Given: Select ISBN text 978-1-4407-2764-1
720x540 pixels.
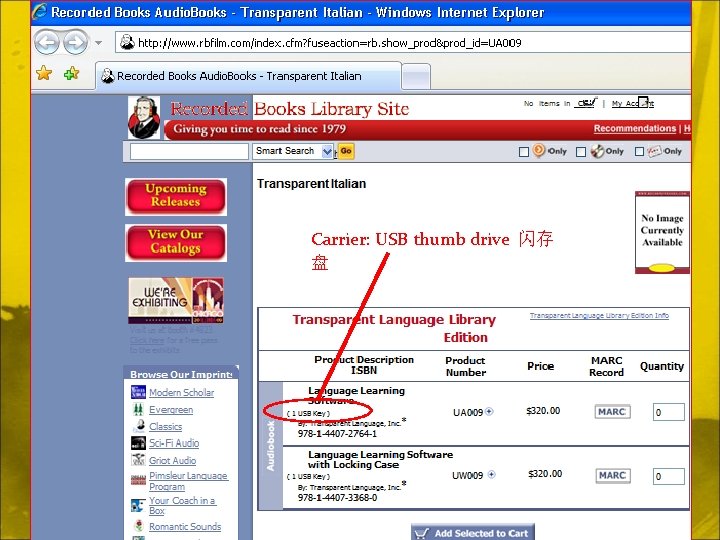Looking at the screenshot, I should 337,433.
